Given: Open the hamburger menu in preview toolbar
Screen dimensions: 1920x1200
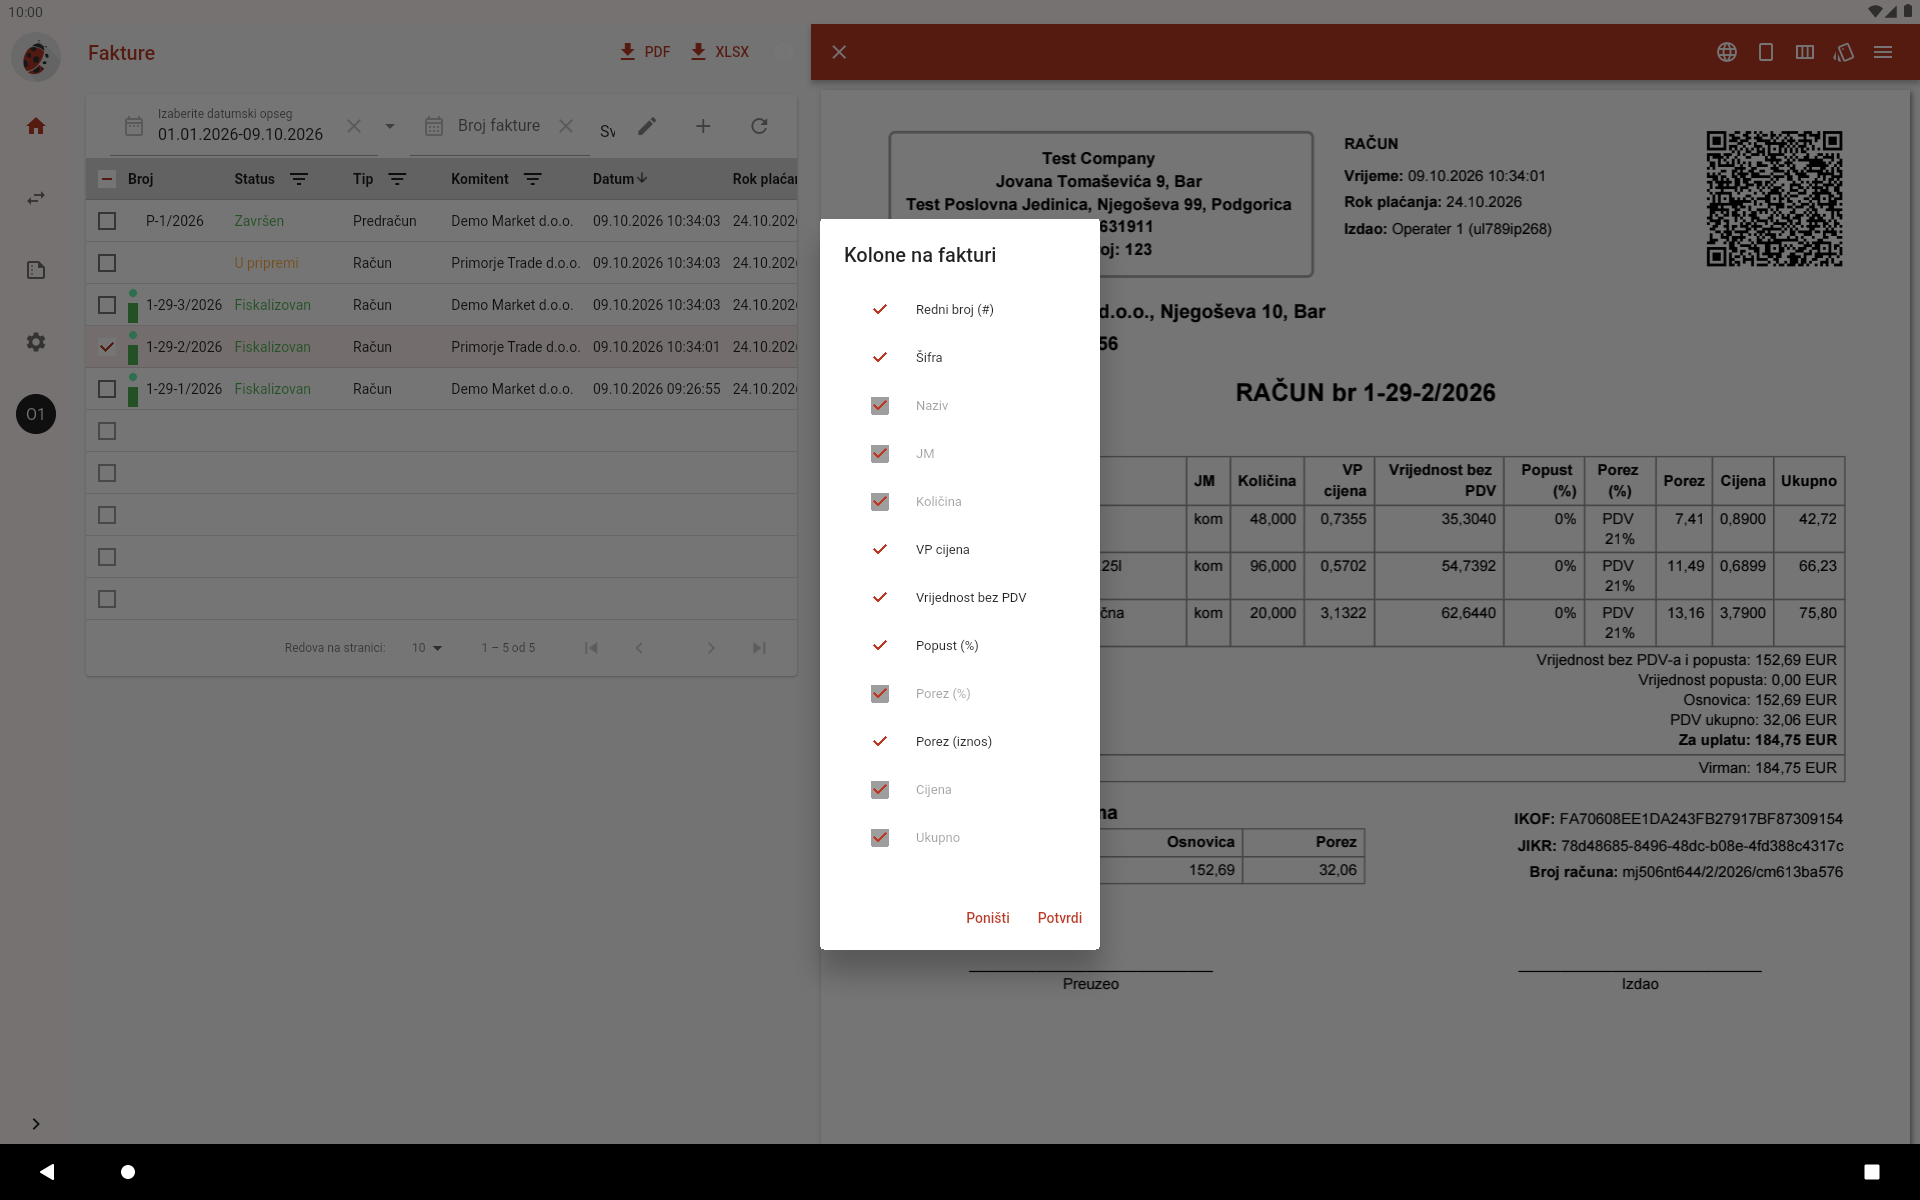Looking at the screenshot, I should tap(1883, 52).
